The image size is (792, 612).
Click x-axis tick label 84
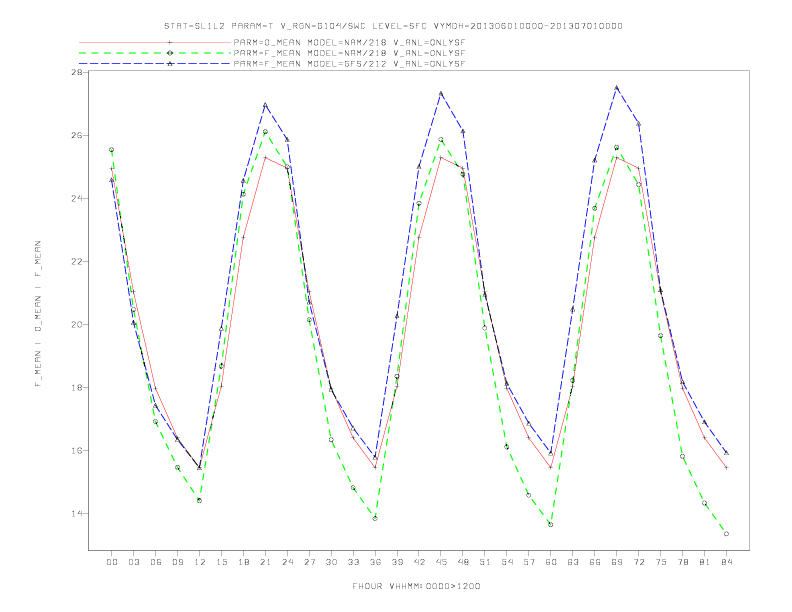pos(726,562)
